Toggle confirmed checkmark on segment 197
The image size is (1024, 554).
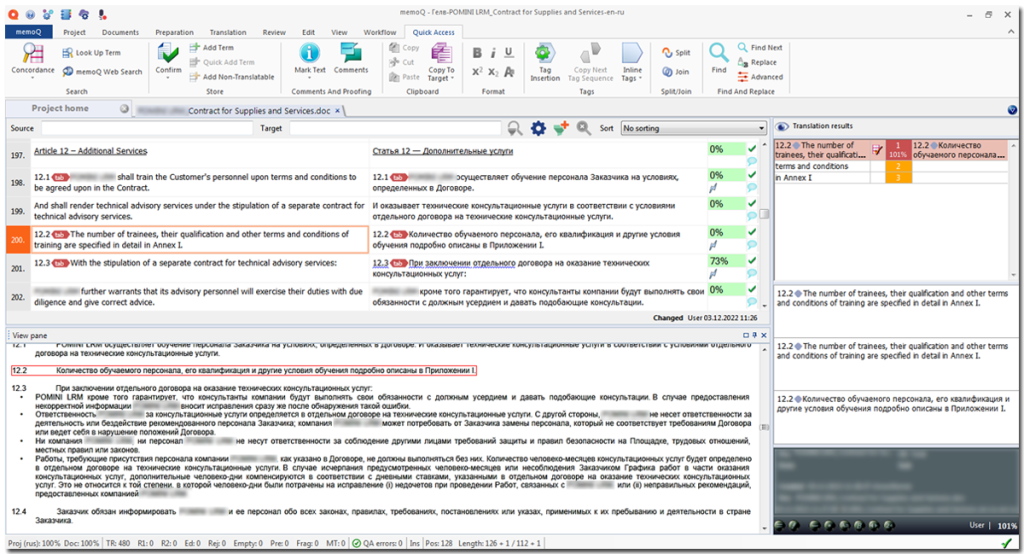[752, 149]
